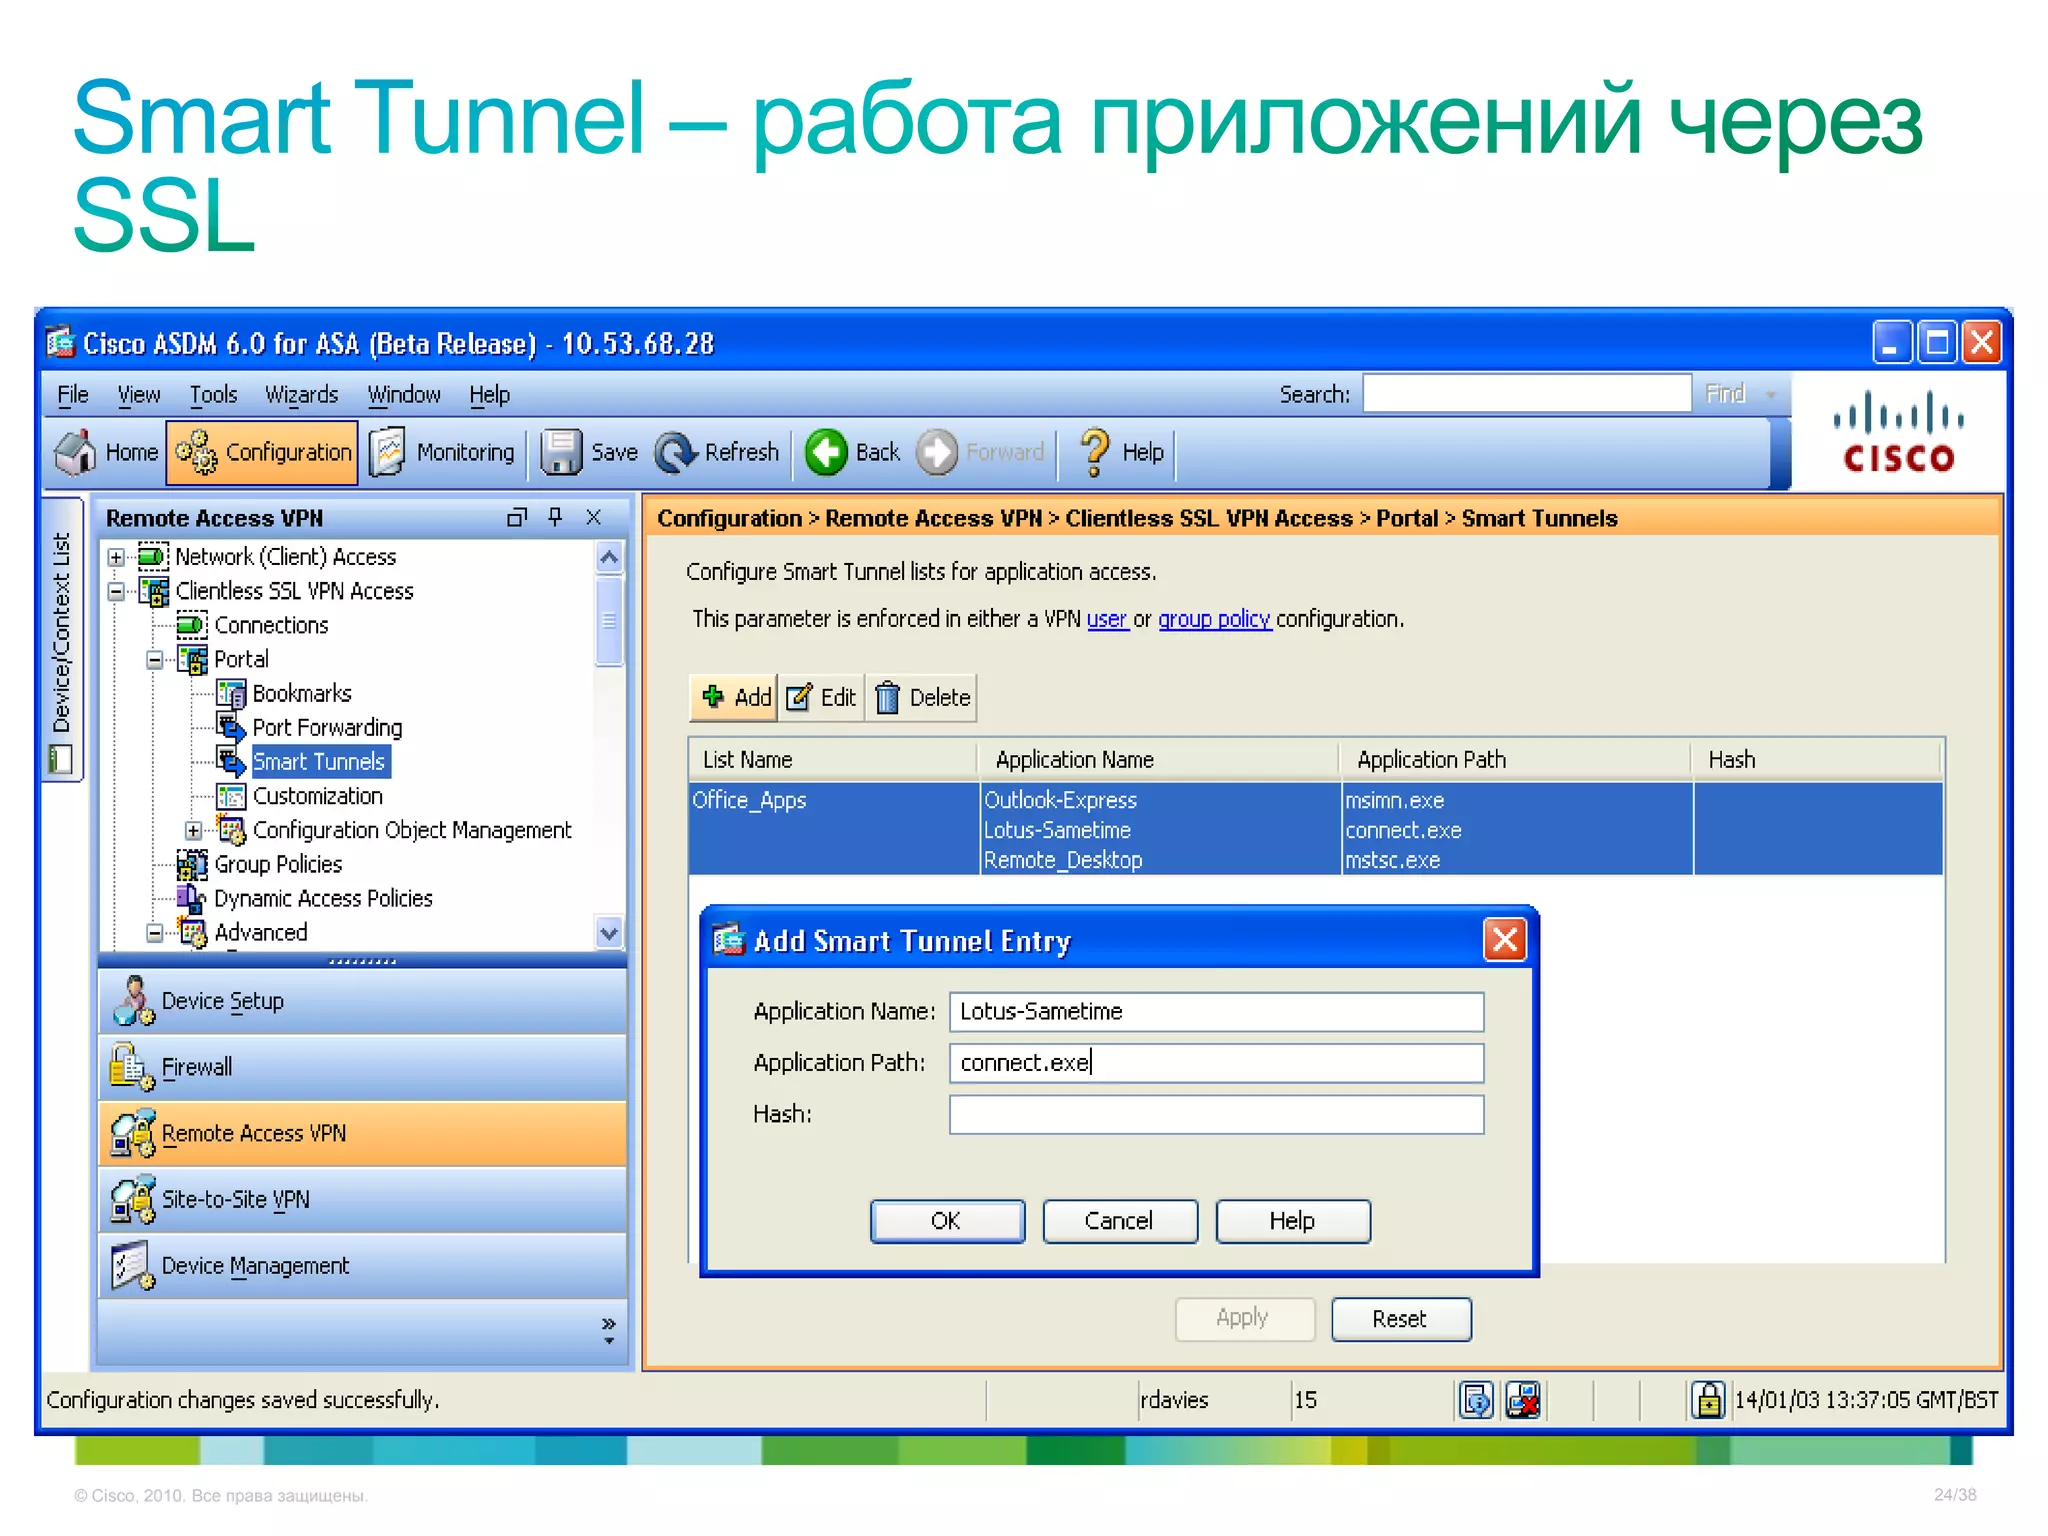Open the View menu
2048x1536 pixels.
click(139, 395)
